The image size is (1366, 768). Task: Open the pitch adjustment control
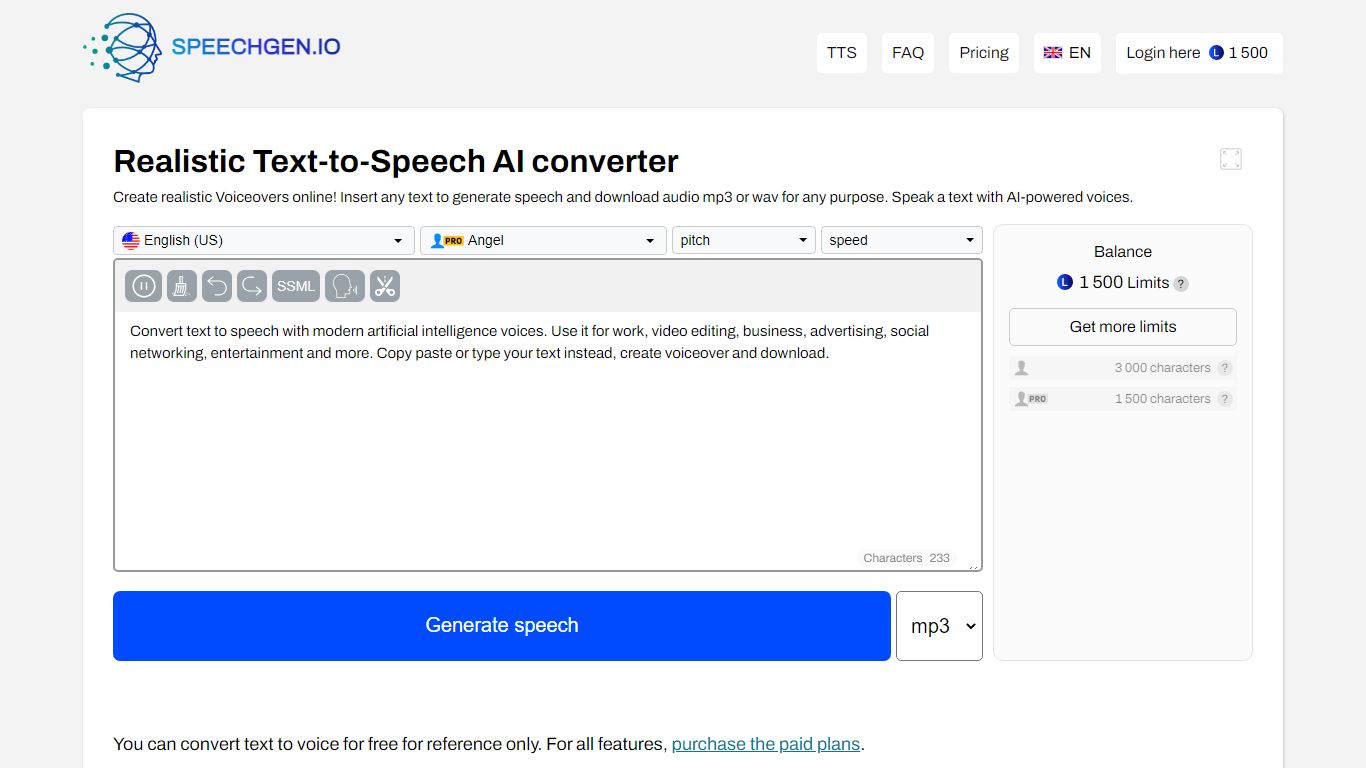(x=742, y=240)
